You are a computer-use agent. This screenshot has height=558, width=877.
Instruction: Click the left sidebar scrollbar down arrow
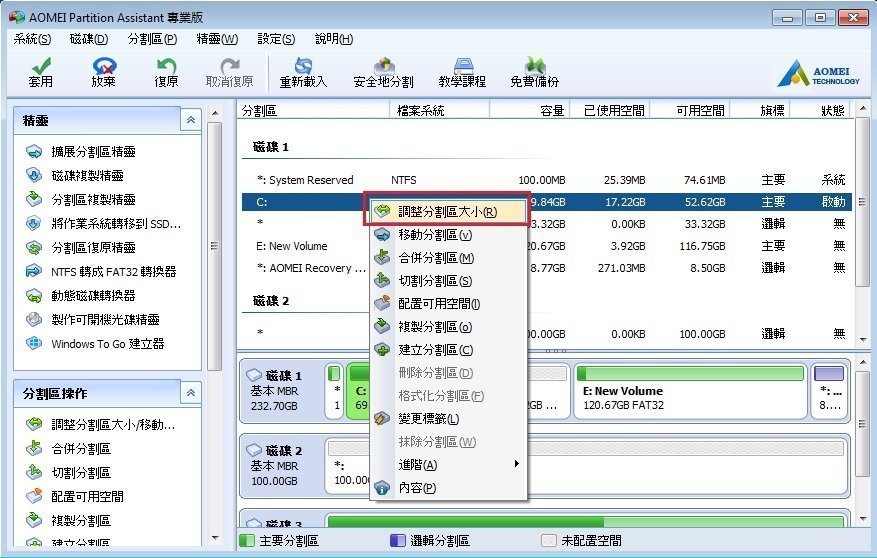[215, 538]
